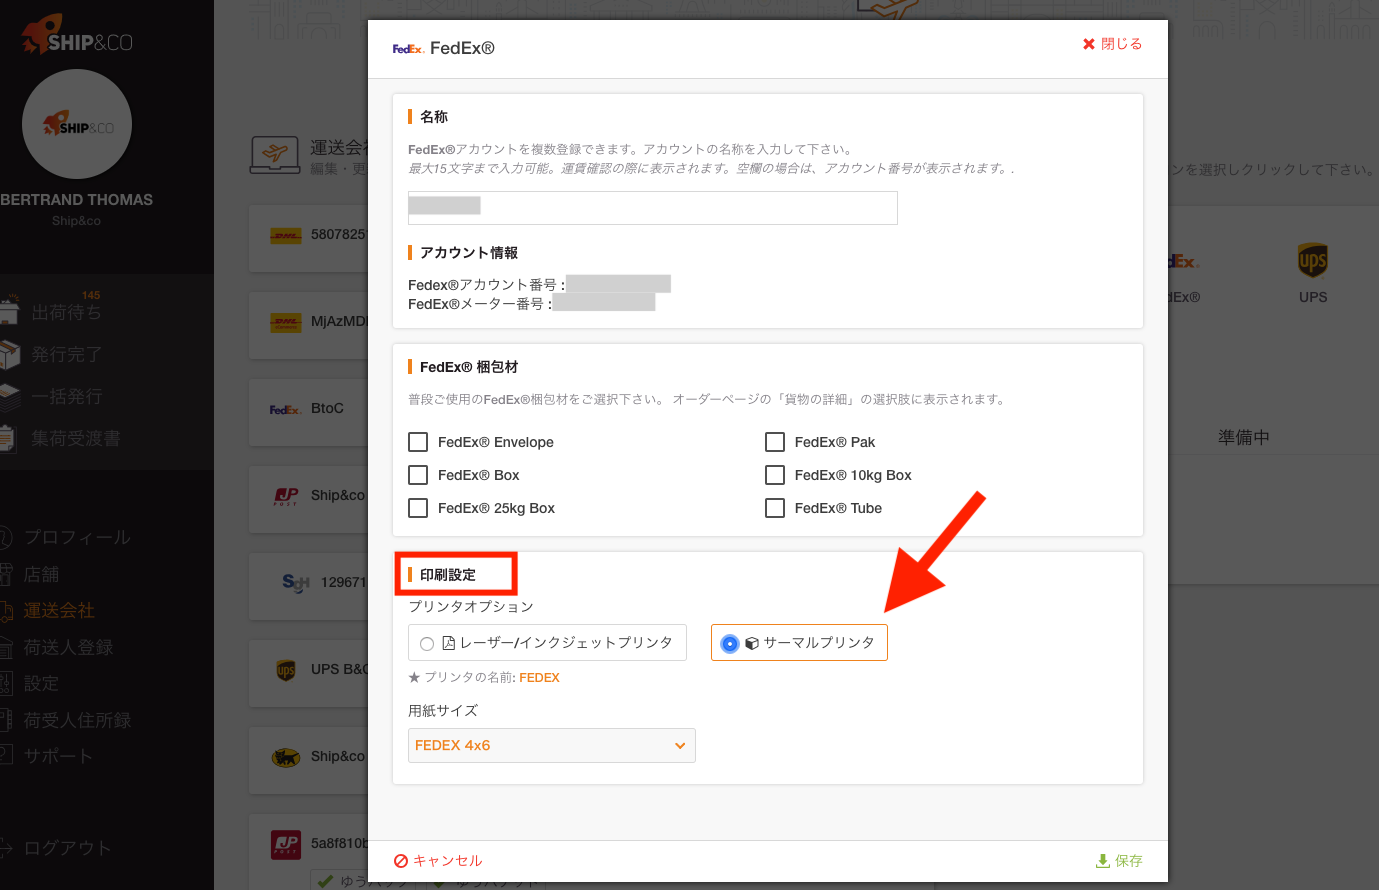Click the 一括発行 stack icon in sidebar
This screenshot has width=1379, height=890.
[9, 397]
